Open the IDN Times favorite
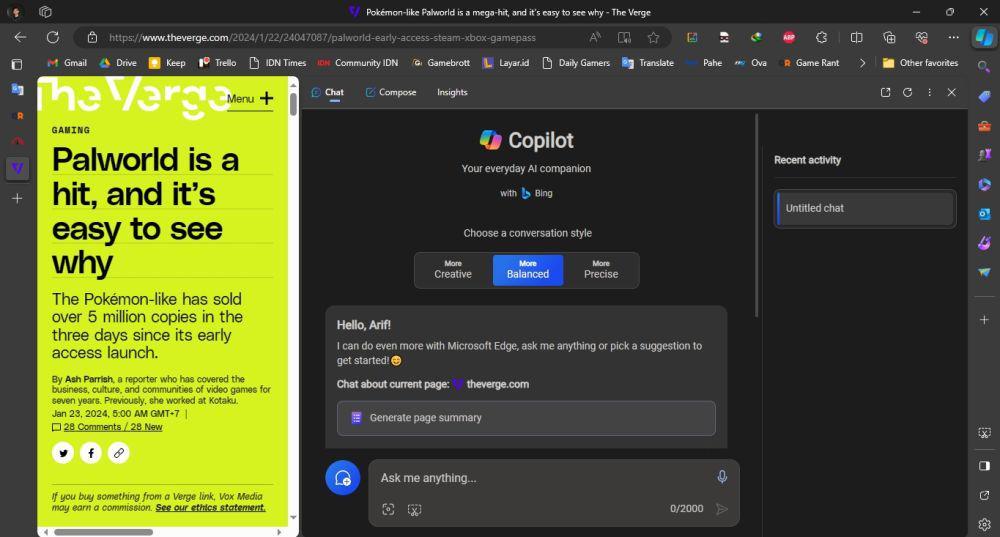The width and height of the screenshot is (1000, 537). (277, 63)
